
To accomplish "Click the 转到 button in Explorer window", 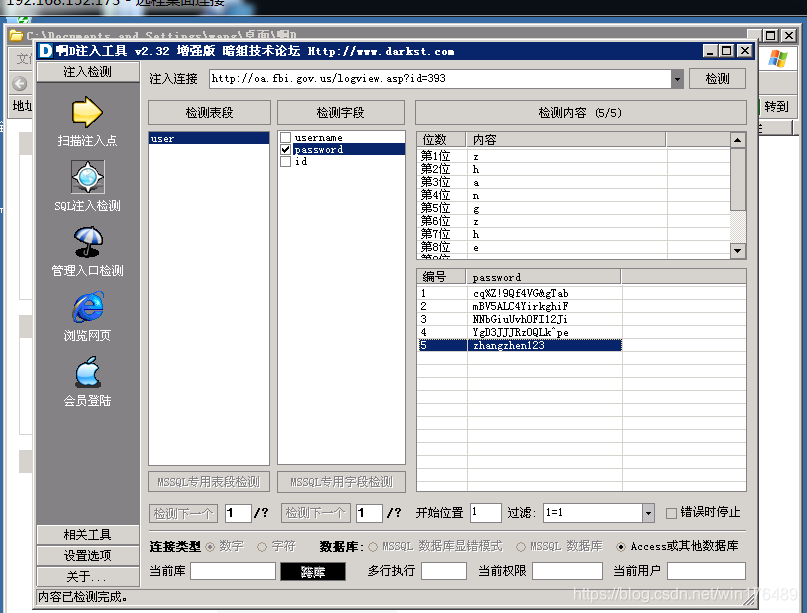I will click(776, 107).
